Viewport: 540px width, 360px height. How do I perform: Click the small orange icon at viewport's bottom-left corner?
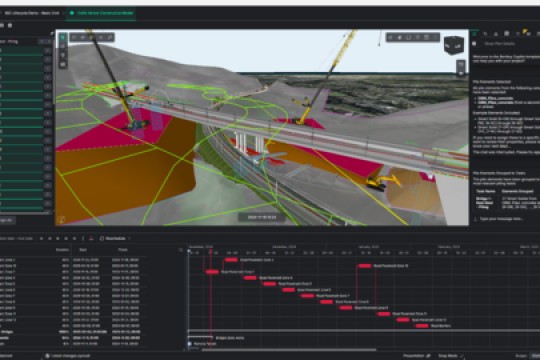[62, 220]
